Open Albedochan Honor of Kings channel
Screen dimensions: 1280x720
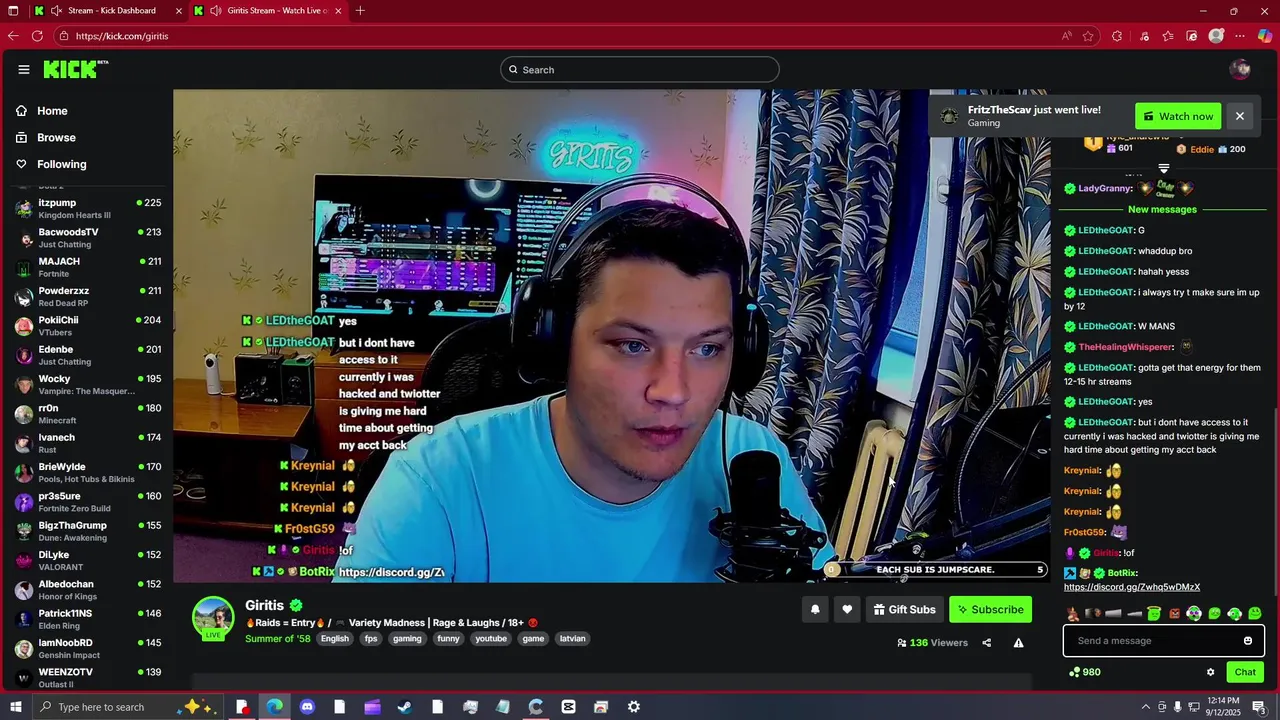click(x=88, y=590)
